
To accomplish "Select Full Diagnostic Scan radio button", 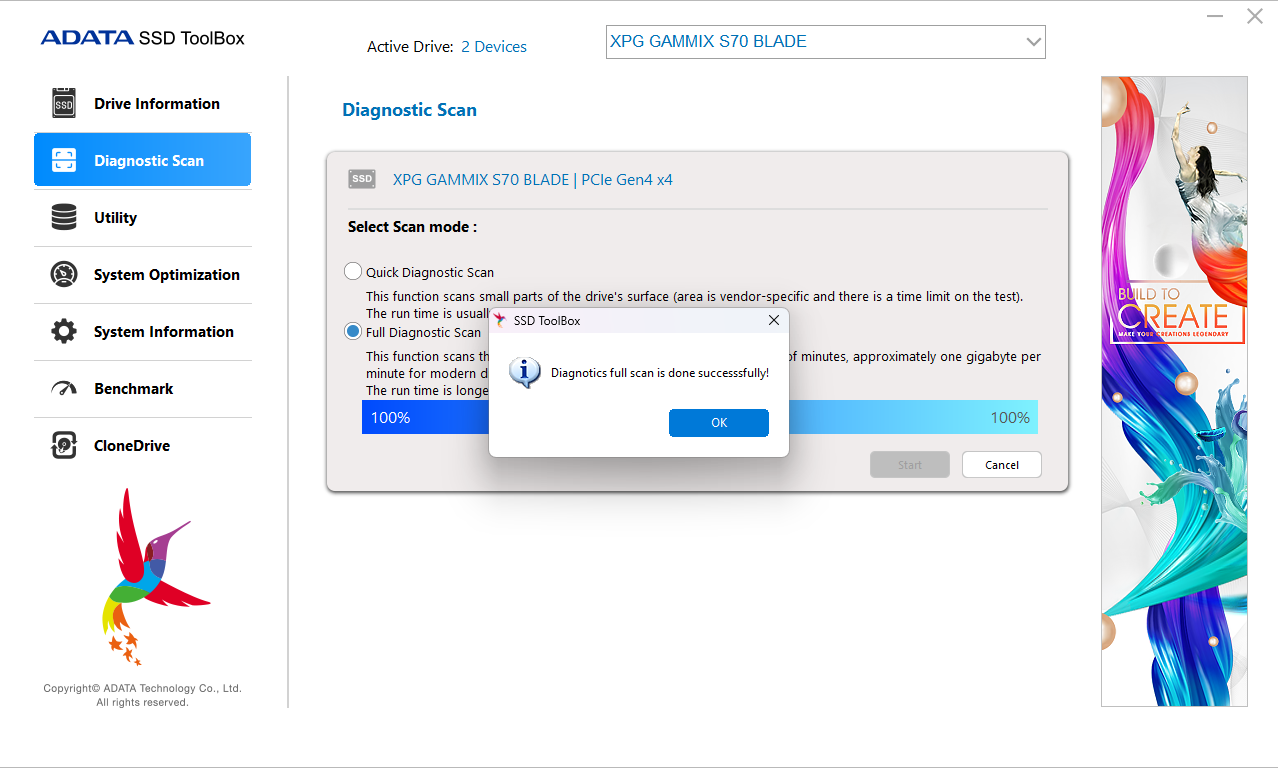I will 353,331.
